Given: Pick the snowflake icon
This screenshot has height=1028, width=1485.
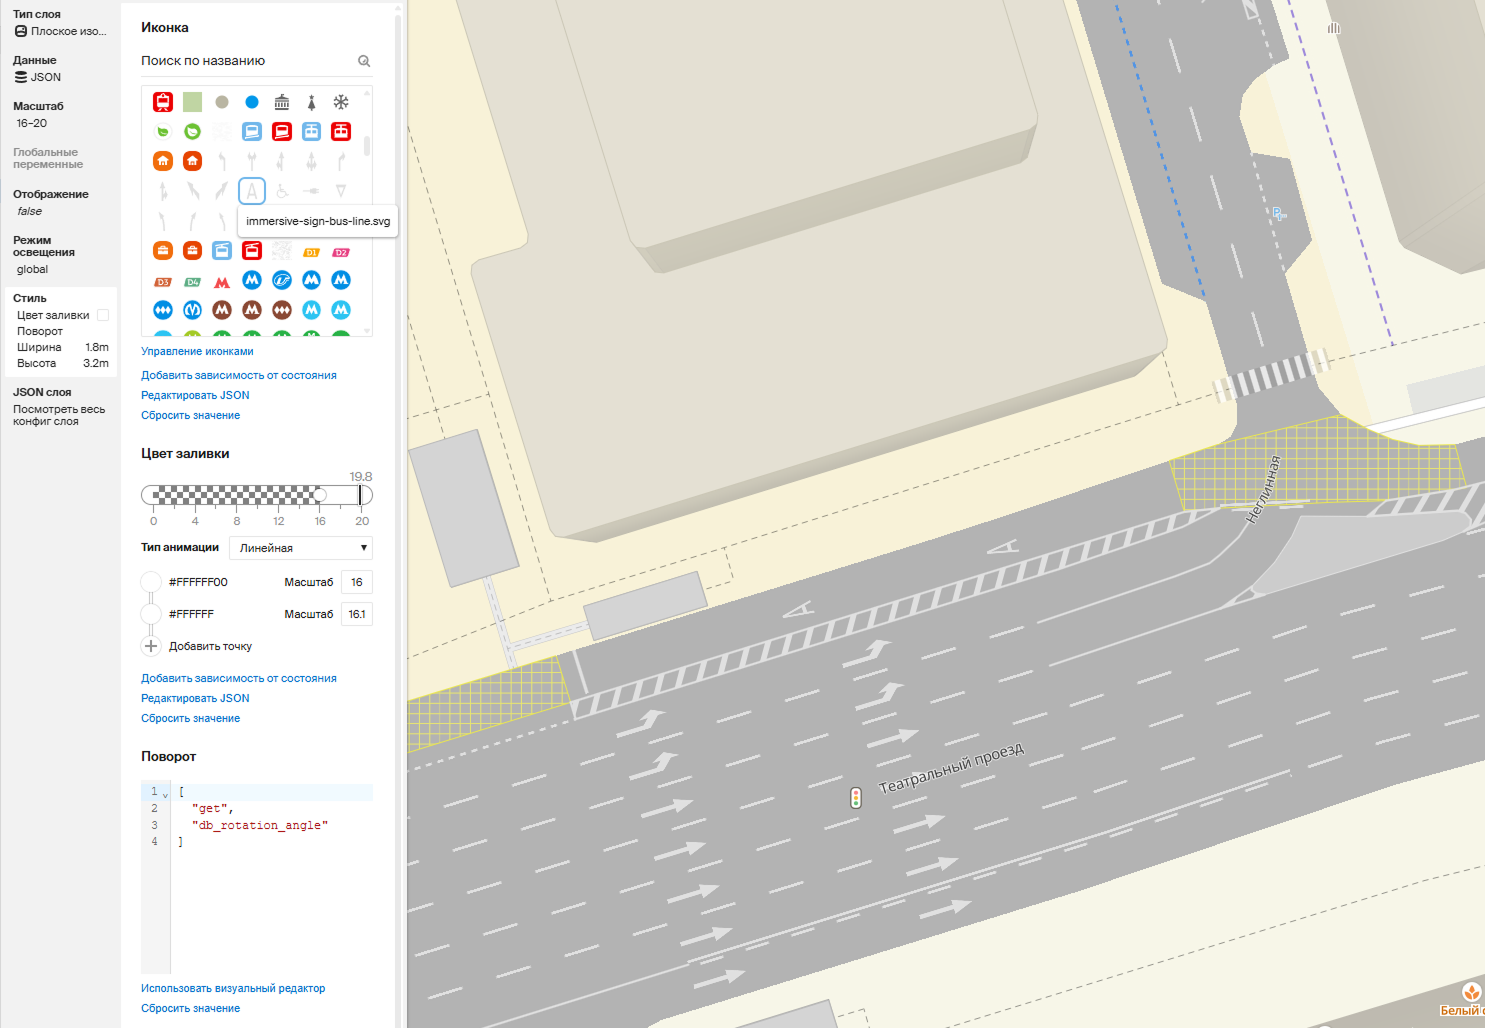Looking at the screenshot, I should pos(341,102).
